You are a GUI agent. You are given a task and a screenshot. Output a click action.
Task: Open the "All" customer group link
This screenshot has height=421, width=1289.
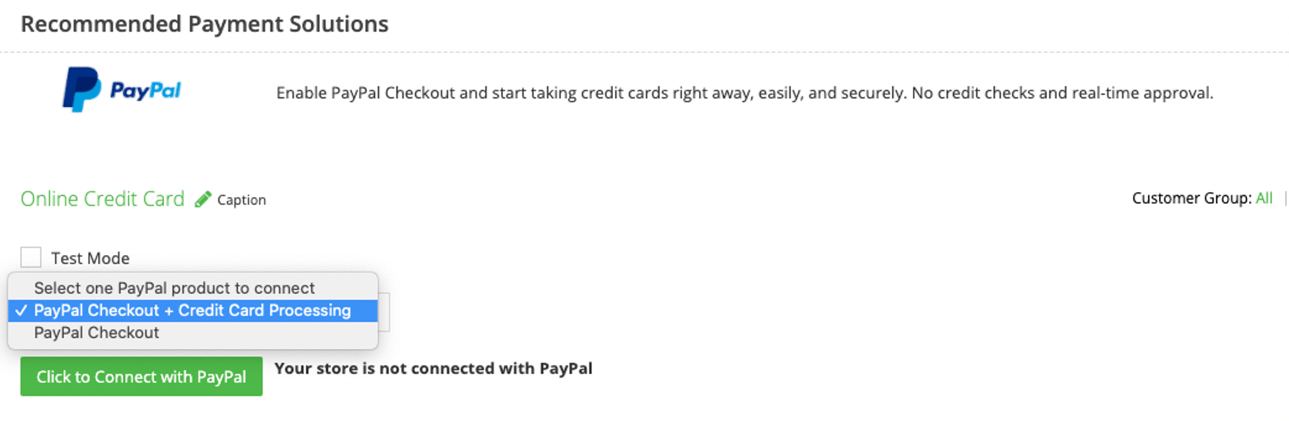click(x=1264, y=198)
